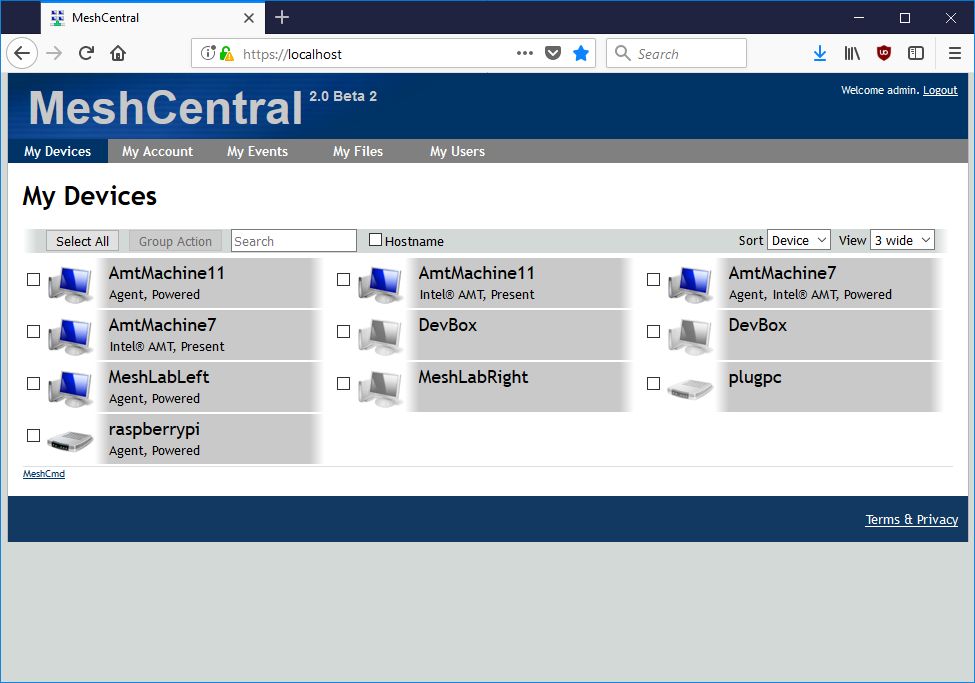Viewport: 975px width, 683px height.
Task: Bookmark page with the star icon
Action: point(581,54)
